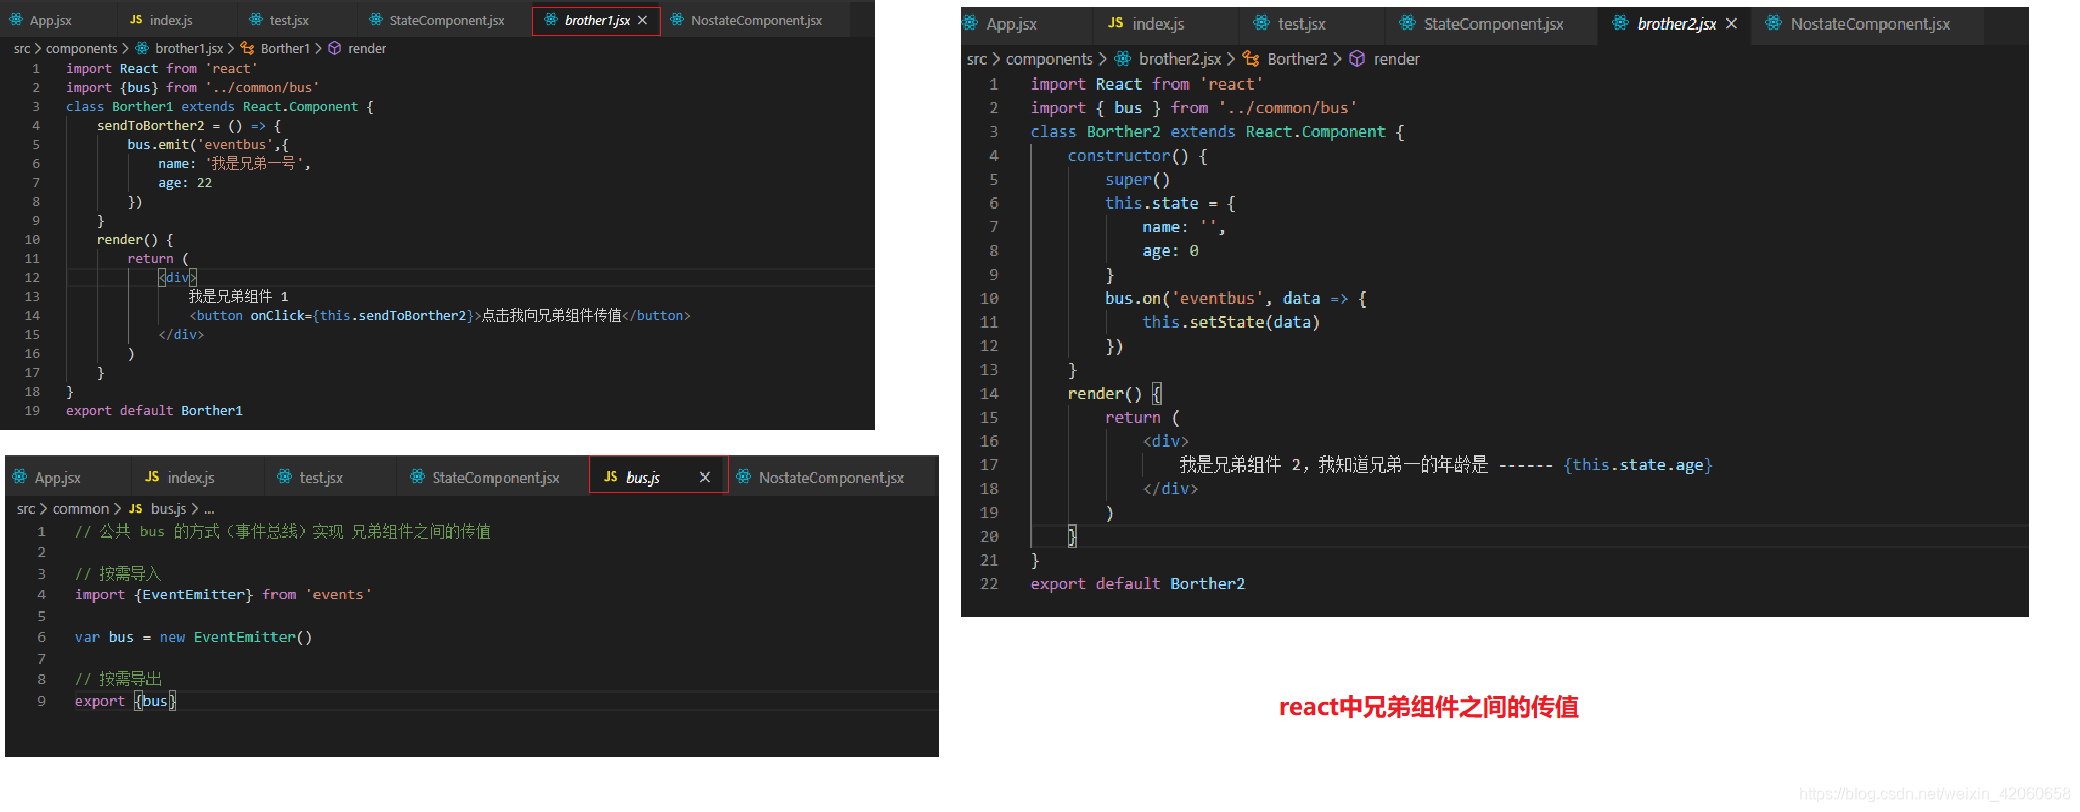This screenshot has height=812, width=2080.
Task: Click line number 9 in bus.js editor
Action: pos(41,701)
